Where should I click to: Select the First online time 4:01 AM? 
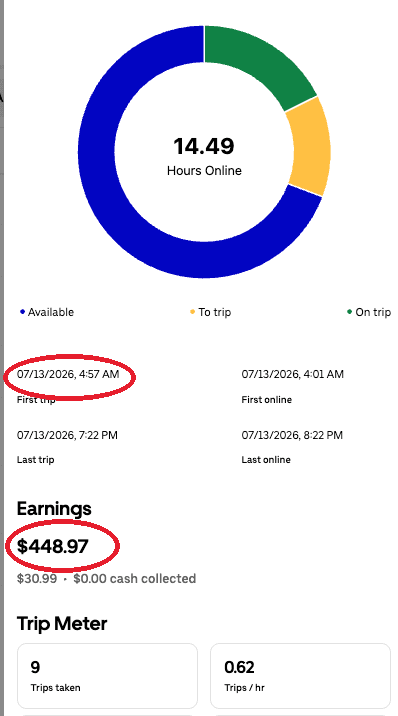coord(293,374)
